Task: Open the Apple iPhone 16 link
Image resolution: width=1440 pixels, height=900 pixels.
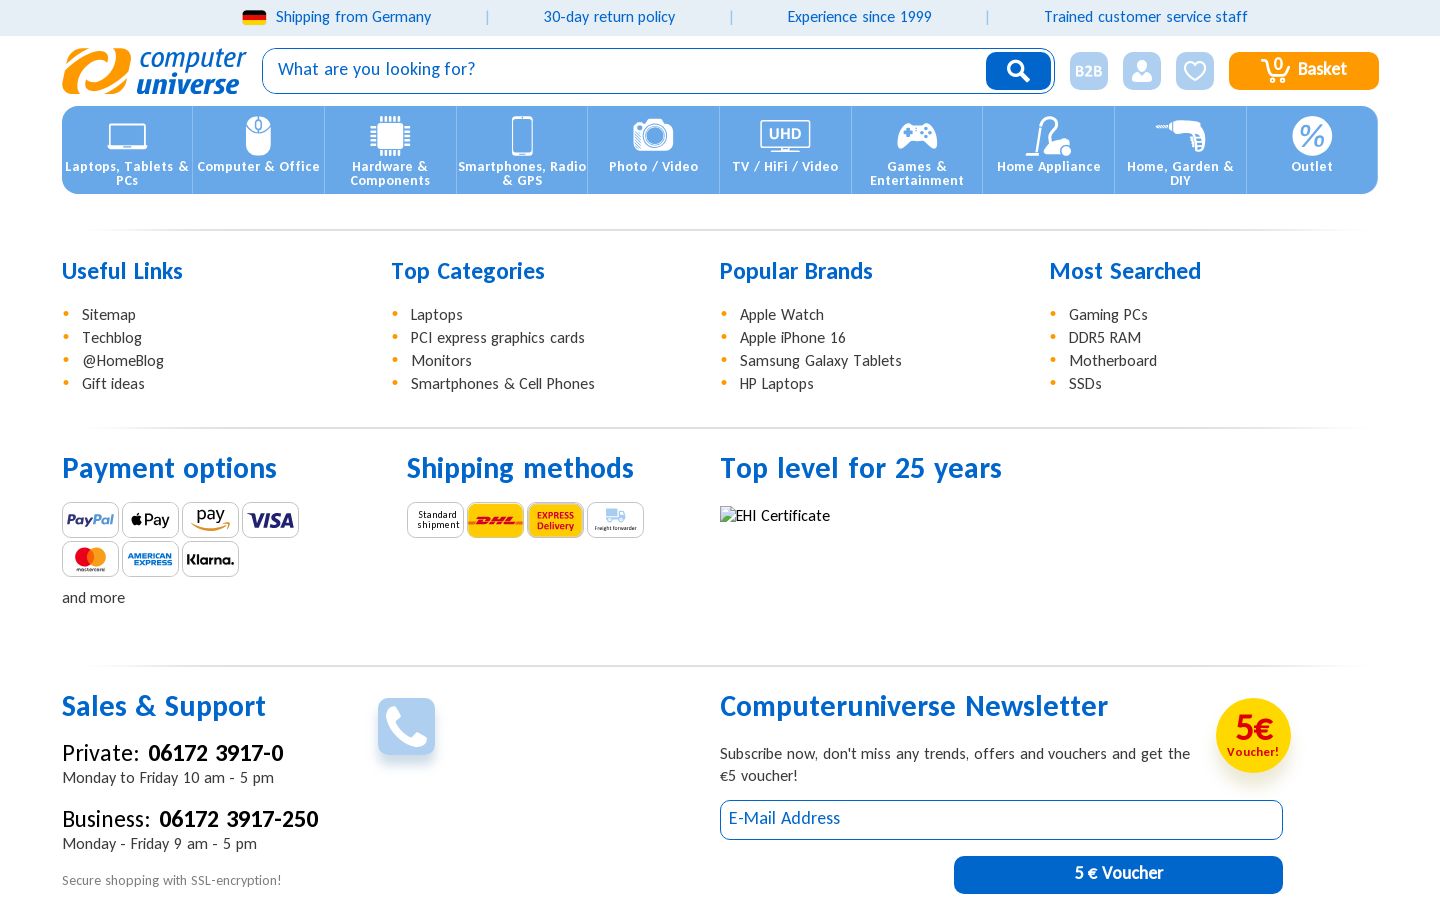Action: pos(793,338)
